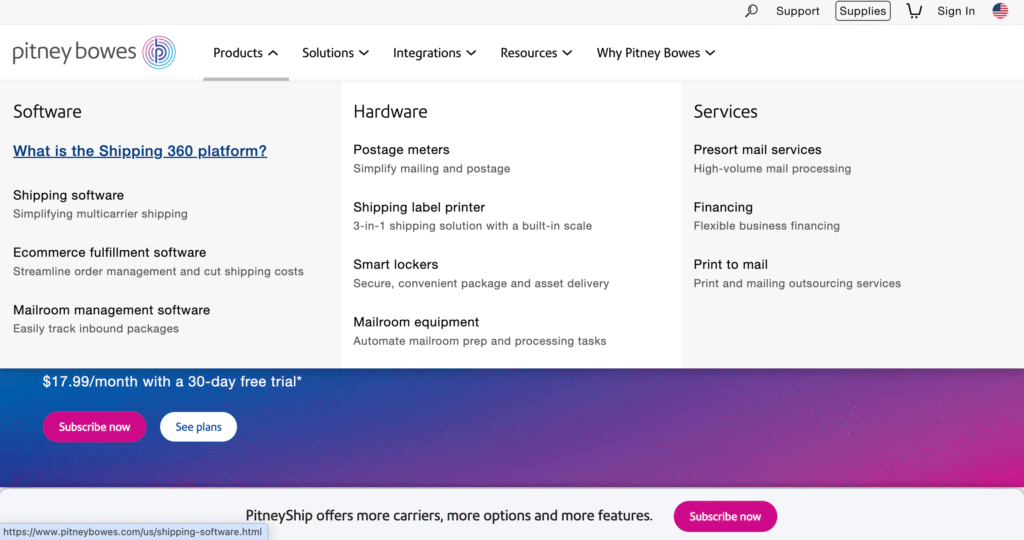Click the Pitney Bowes logo
The image size is (1024, 540).
click(x=94, y=52)
